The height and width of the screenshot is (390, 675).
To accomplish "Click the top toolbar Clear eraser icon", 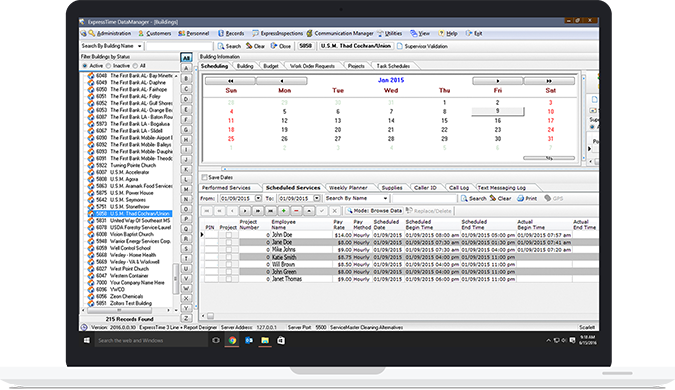I will coord(249,46).
